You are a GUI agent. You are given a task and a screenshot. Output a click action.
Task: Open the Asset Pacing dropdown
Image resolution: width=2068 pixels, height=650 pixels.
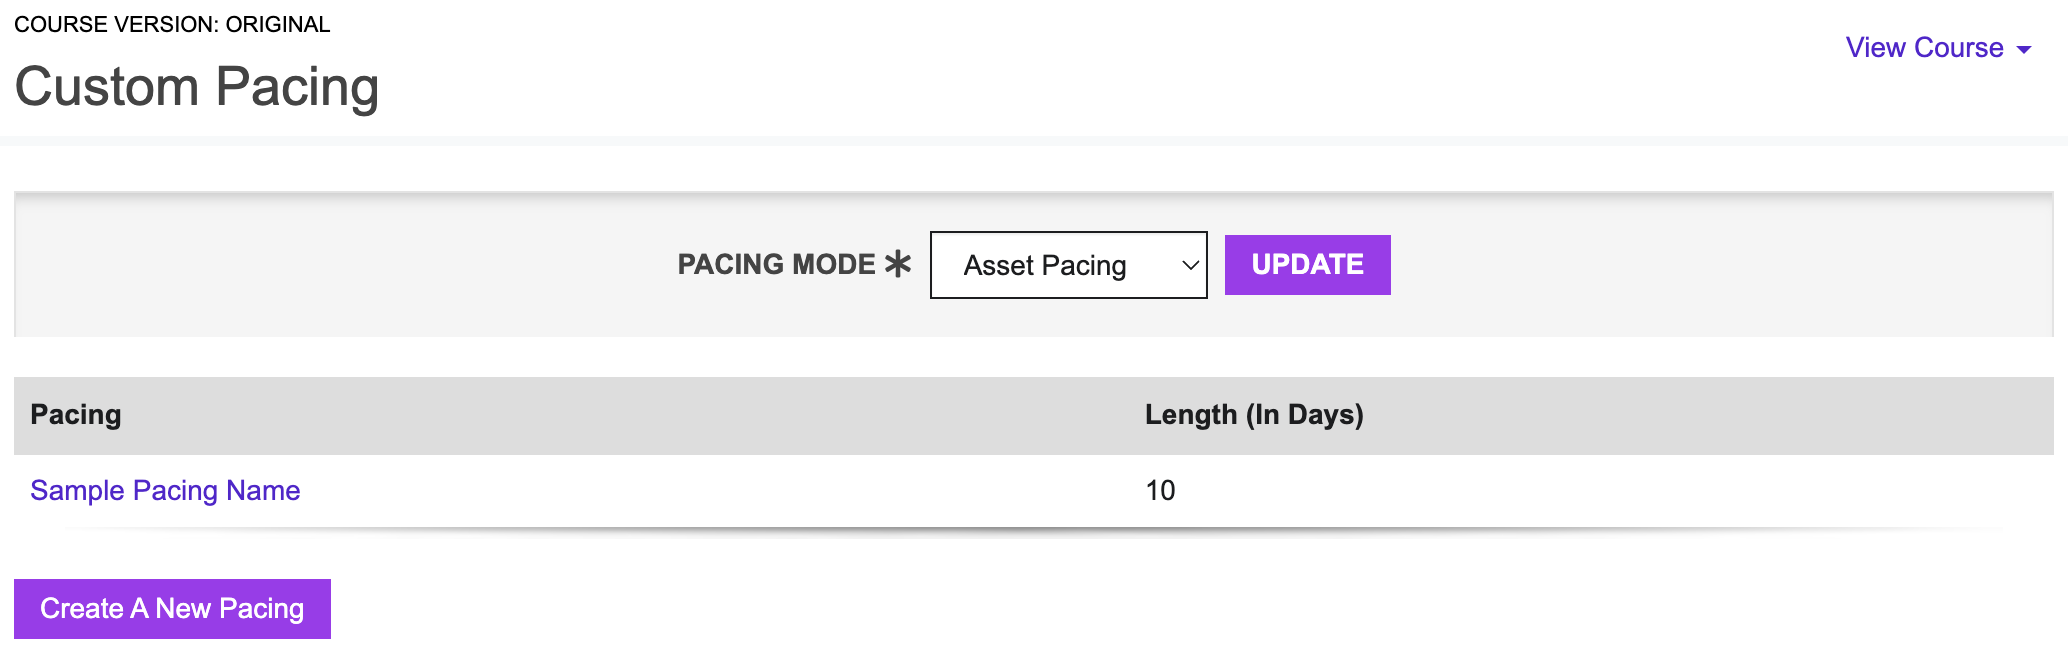1068,265
